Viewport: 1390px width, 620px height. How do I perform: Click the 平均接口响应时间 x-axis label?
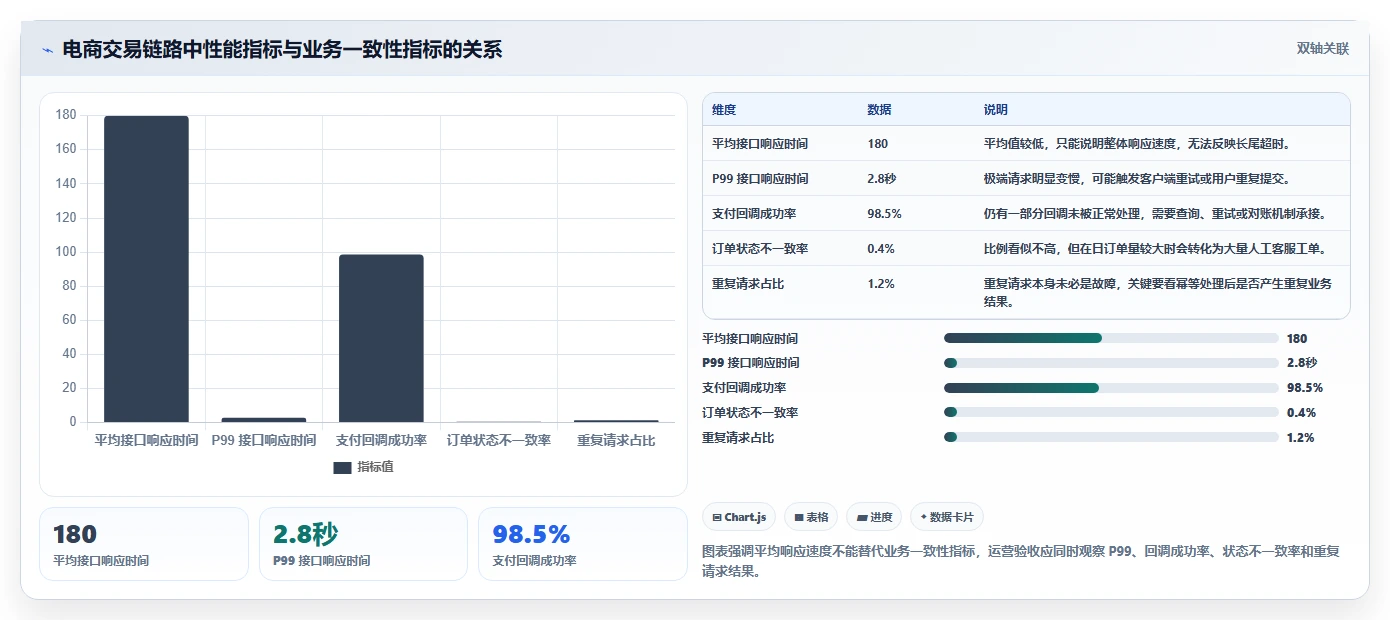146,440
